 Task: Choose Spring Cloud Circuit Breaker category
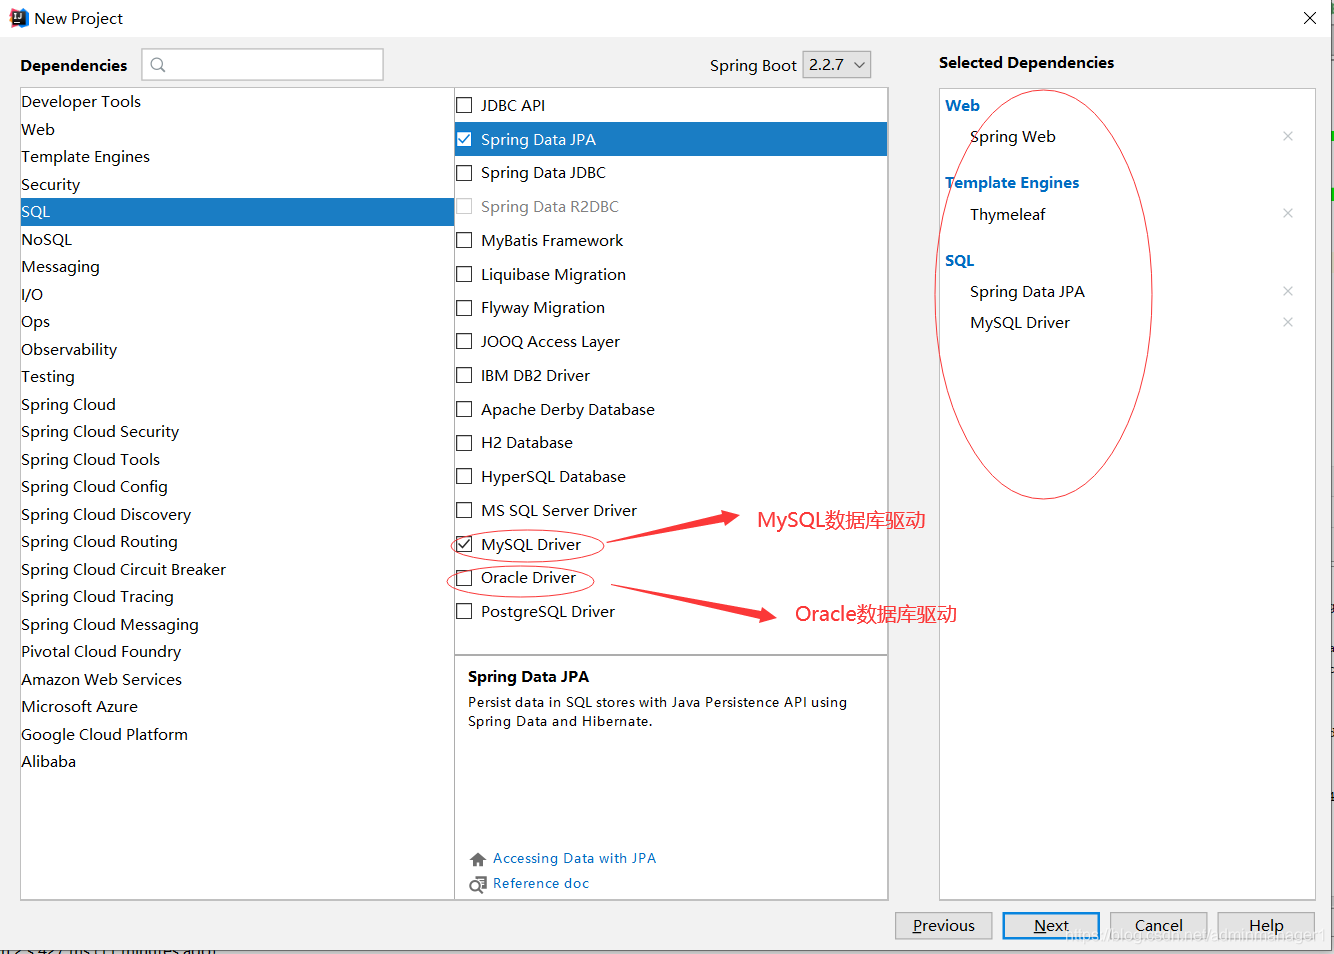pos(237,569)
